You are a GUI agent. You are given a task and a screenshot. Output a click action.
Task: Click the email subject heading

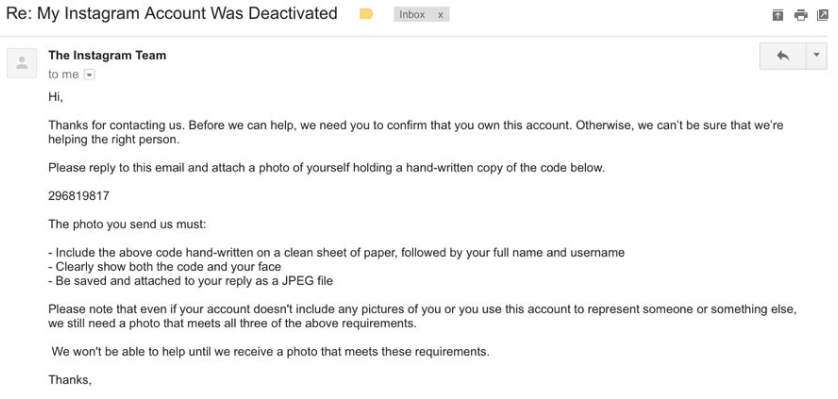172,13
